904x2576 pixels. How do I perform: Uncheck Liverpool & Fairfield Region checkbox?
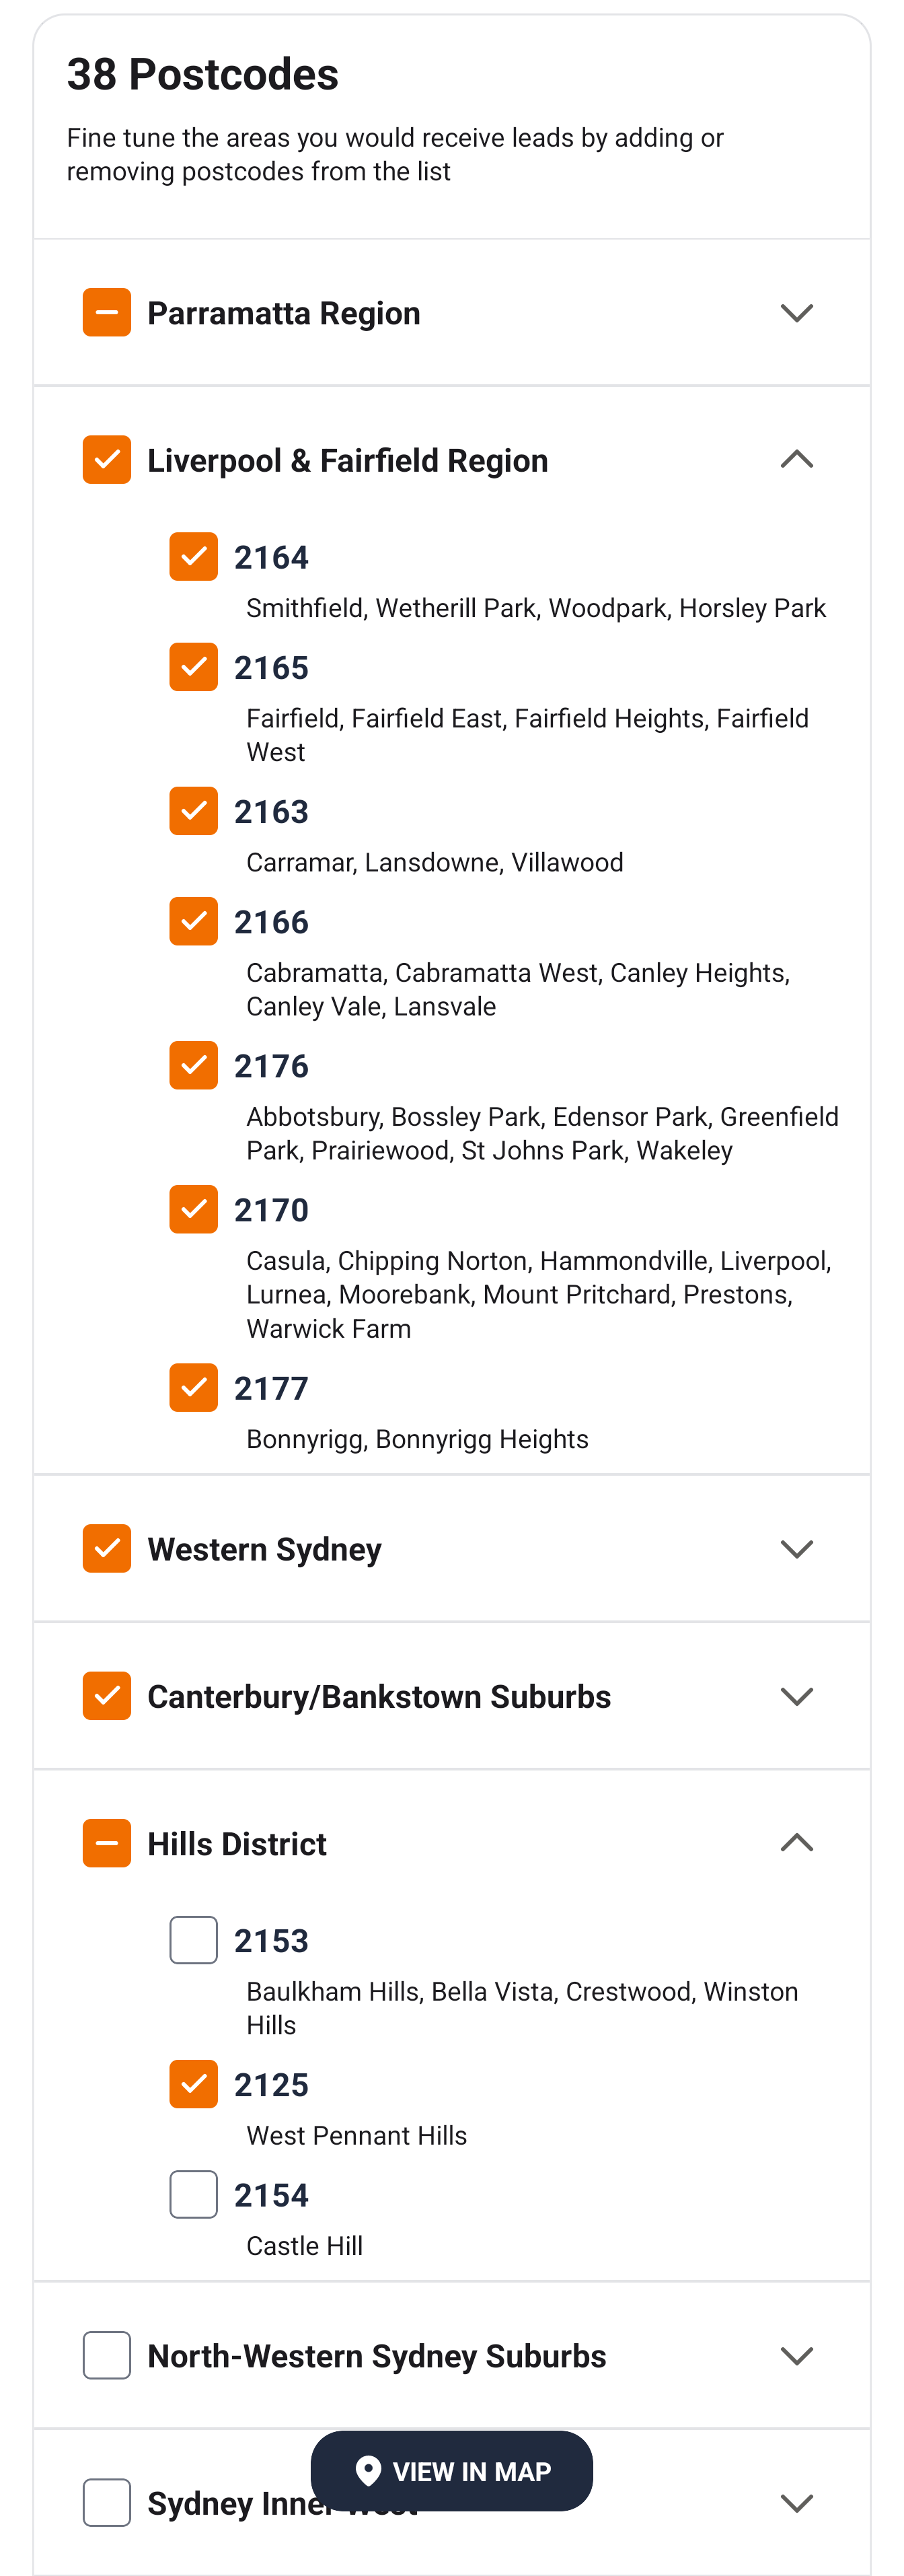pyautogui.click(x=107, y=460)
